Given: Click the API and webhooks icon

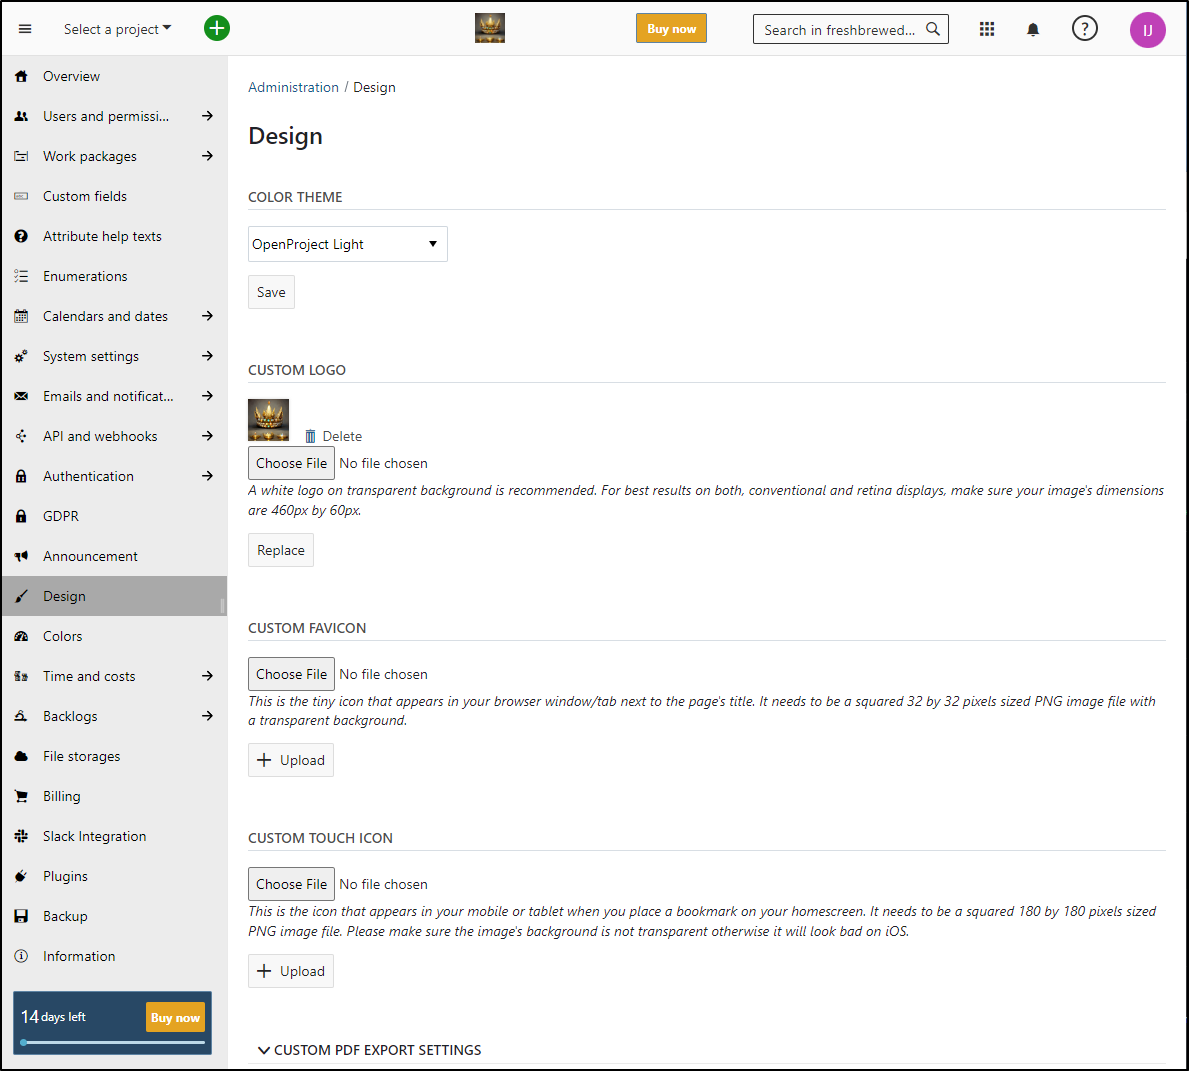Looking at the screenshot, I should (21, 436).
